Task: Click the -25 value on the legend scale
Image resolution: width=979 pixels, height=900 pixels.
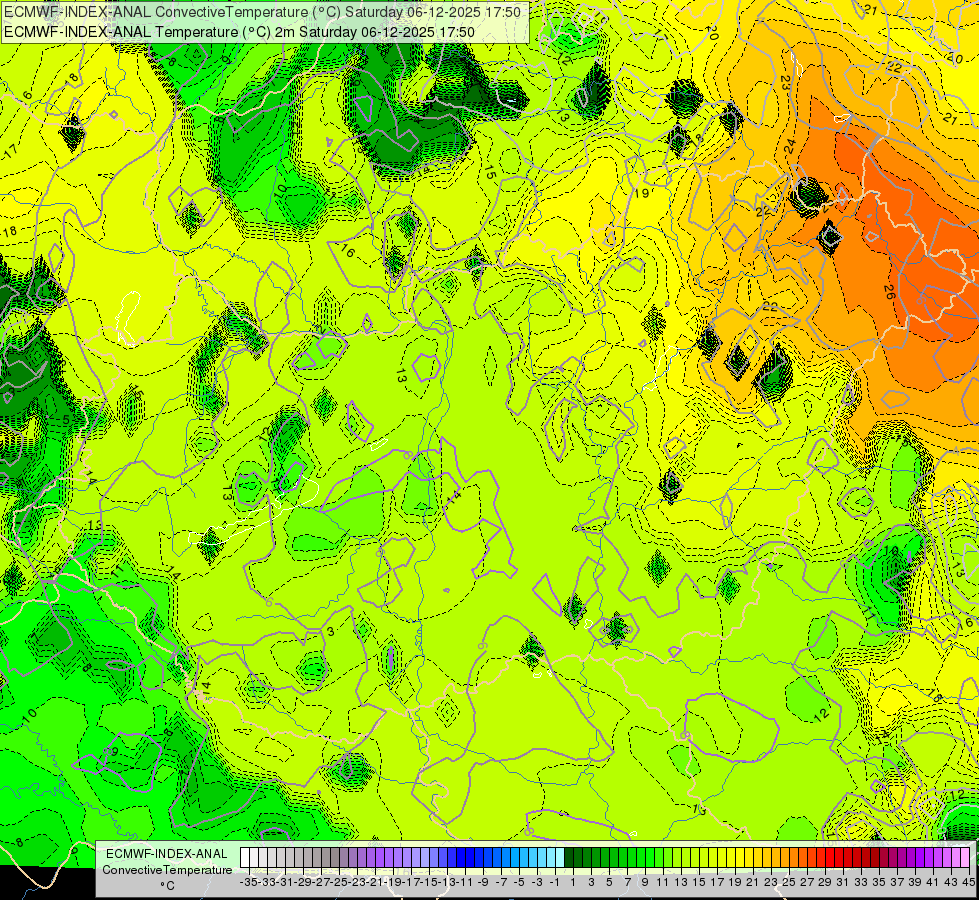Action: [339, 882]
